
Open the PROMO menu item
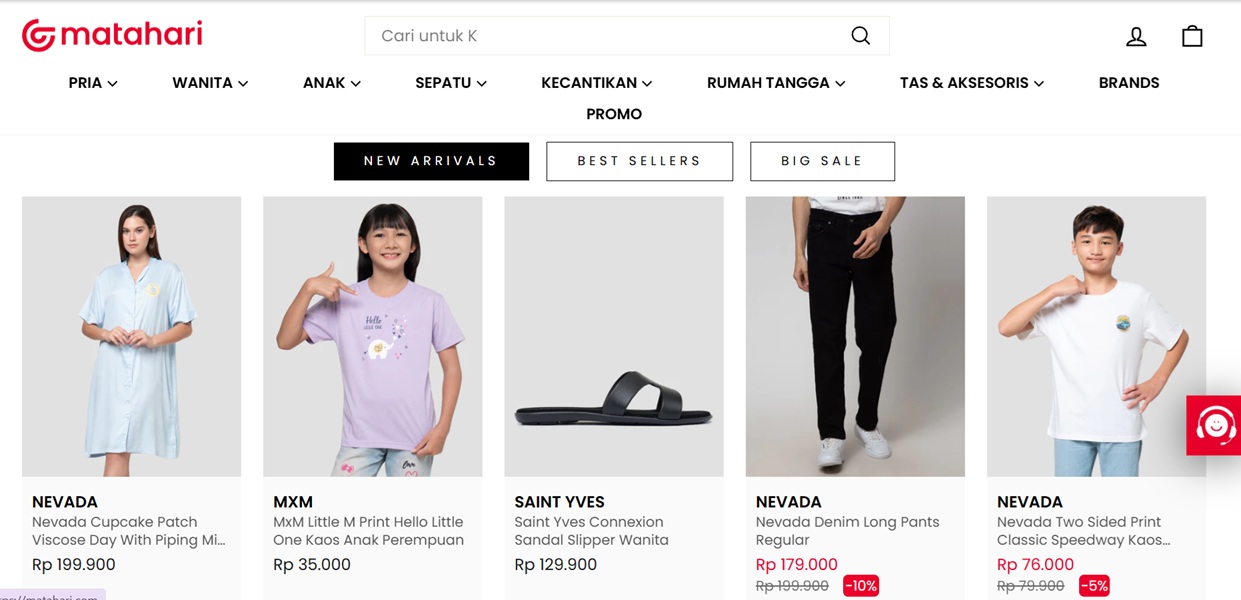(614, 114)
